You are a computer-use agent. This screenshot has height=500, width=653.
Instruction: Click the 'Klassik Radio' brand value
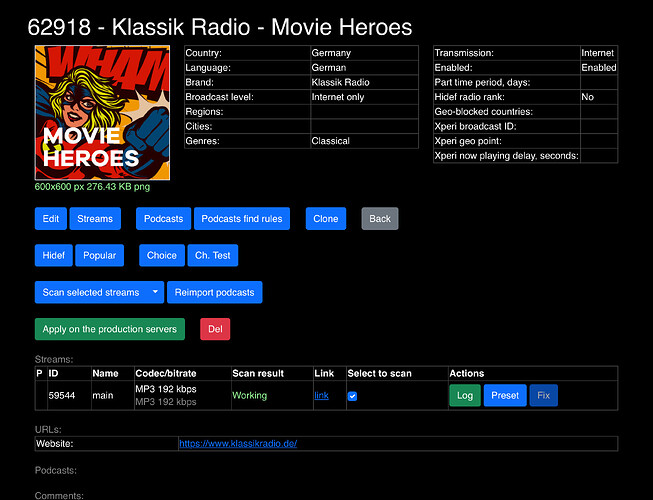pyautogui.click(x=340, y=82)
